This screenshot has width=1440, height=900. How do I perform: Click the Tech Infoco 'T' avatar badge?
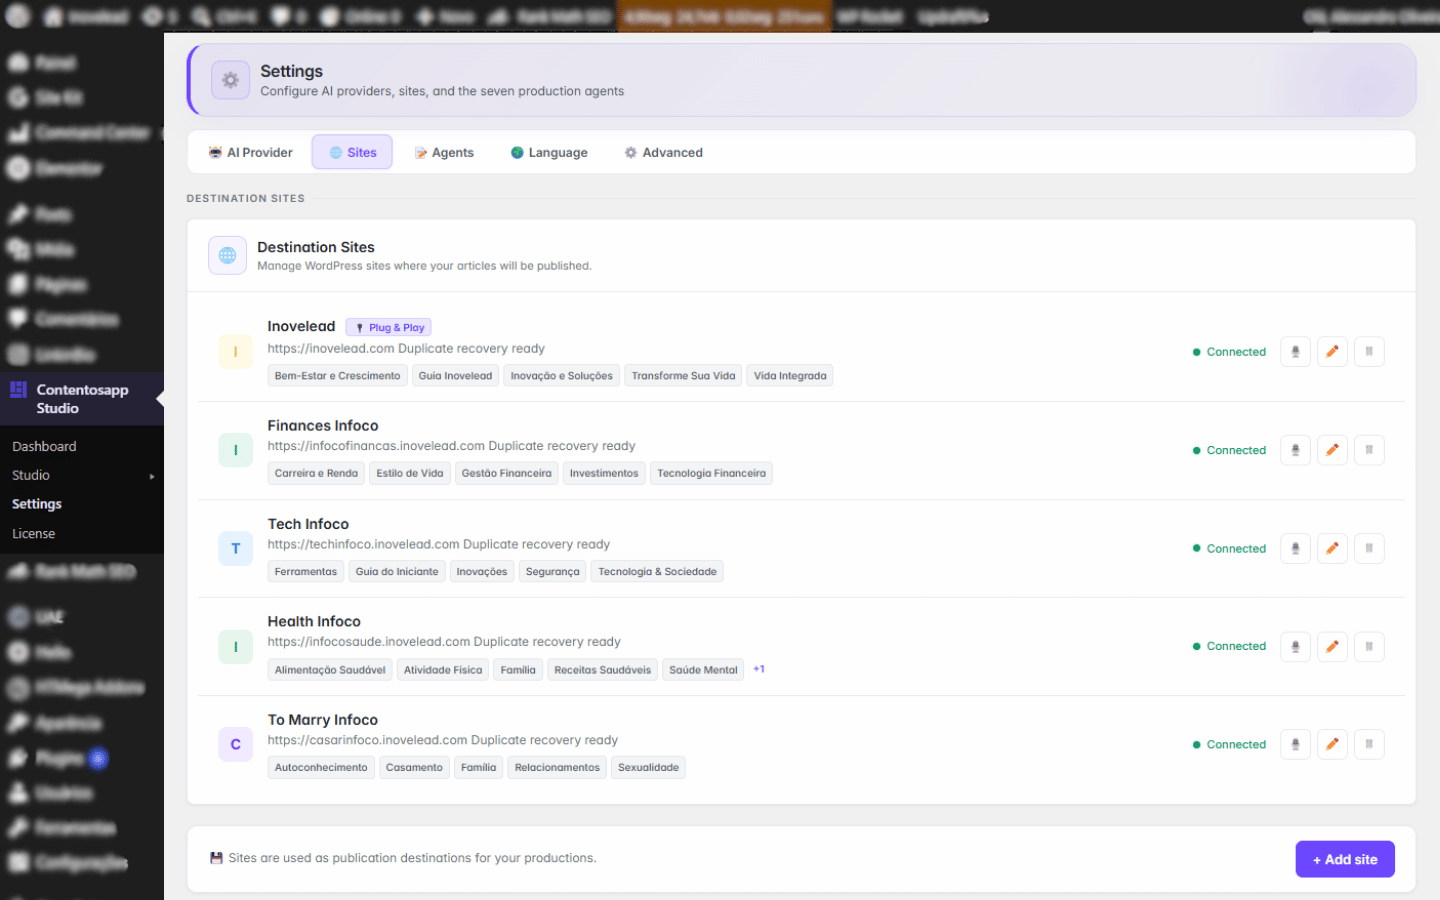point(236,548)
